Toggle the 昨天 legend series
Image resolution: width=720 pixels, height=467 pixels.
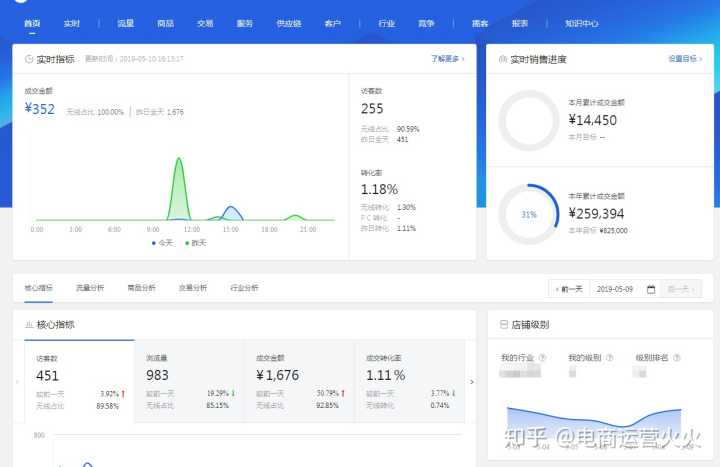pyautogui.click(x=195, y=243)
